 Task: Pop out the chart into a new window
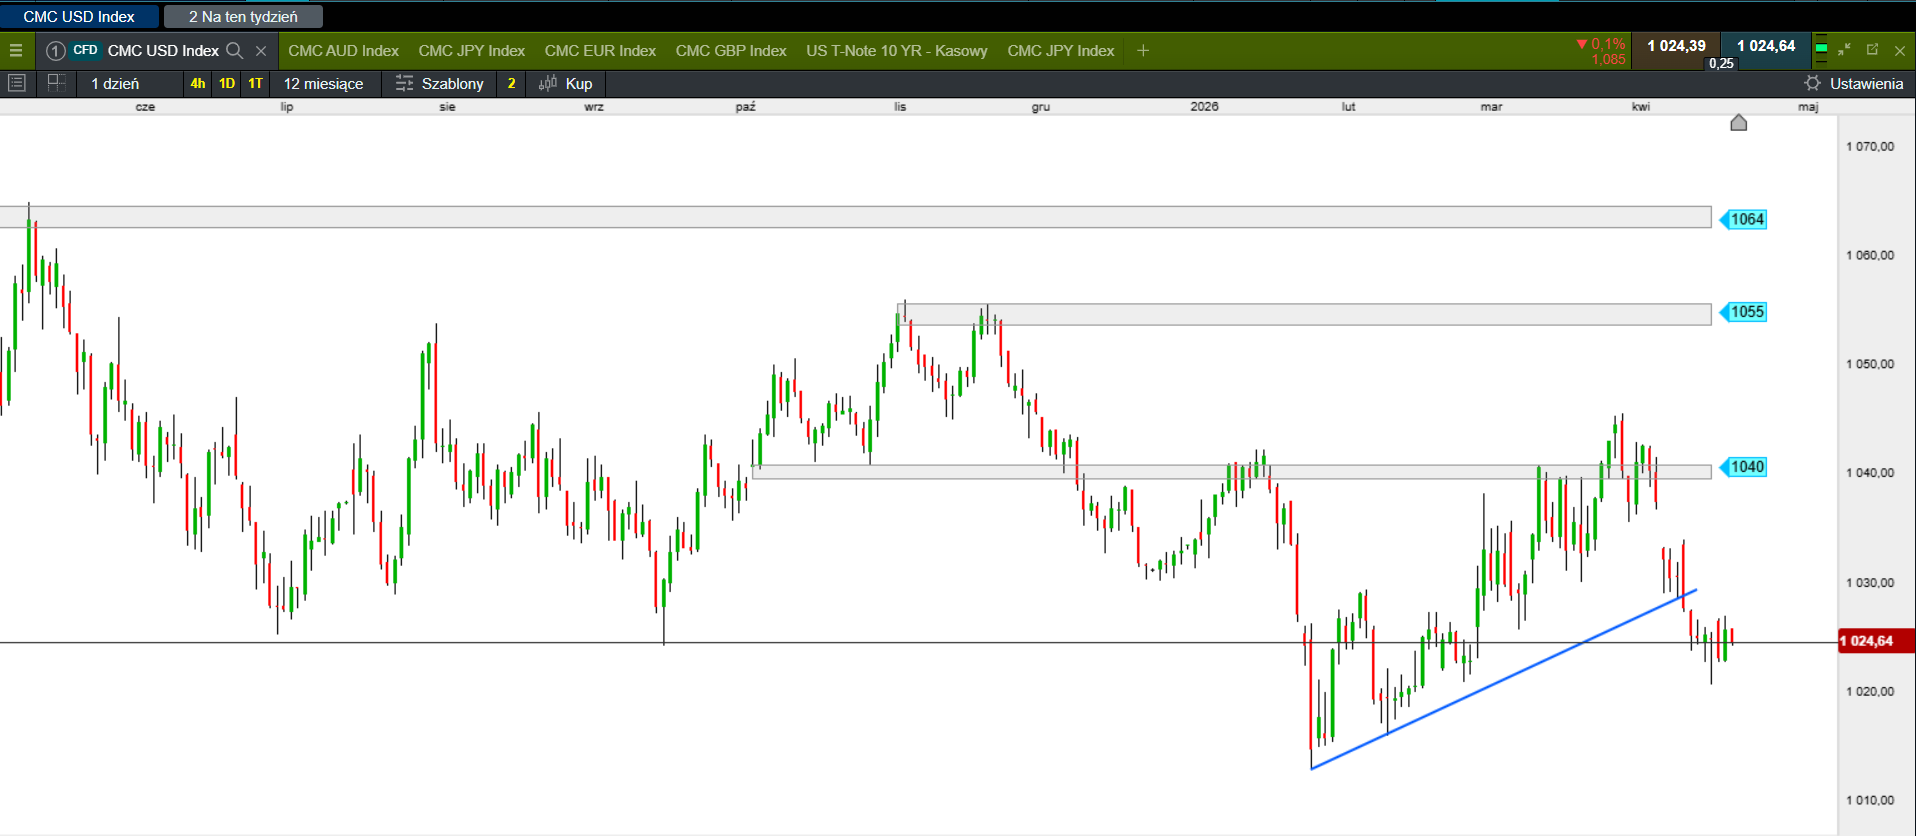click(x=1872, y=49)
